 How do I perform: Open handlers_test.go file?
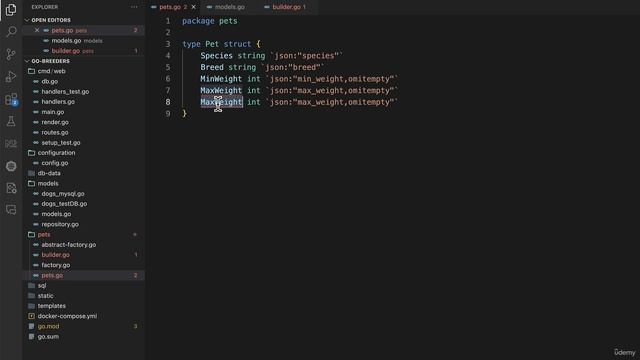[65, 91]
